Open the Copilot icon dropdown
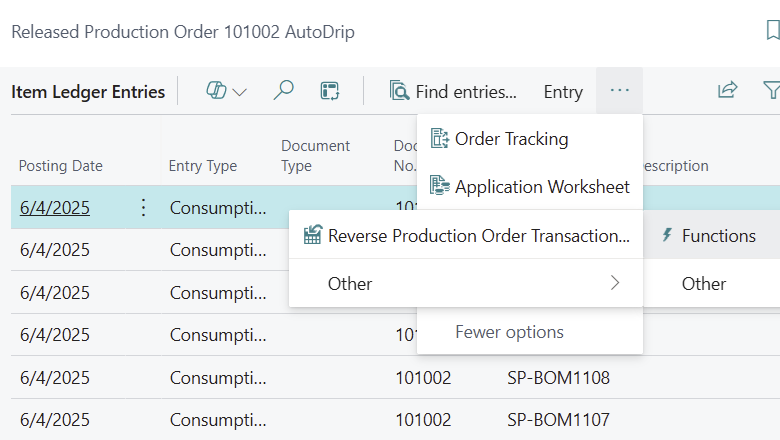This screenshot has height=440, width=780. coord(226,91)
